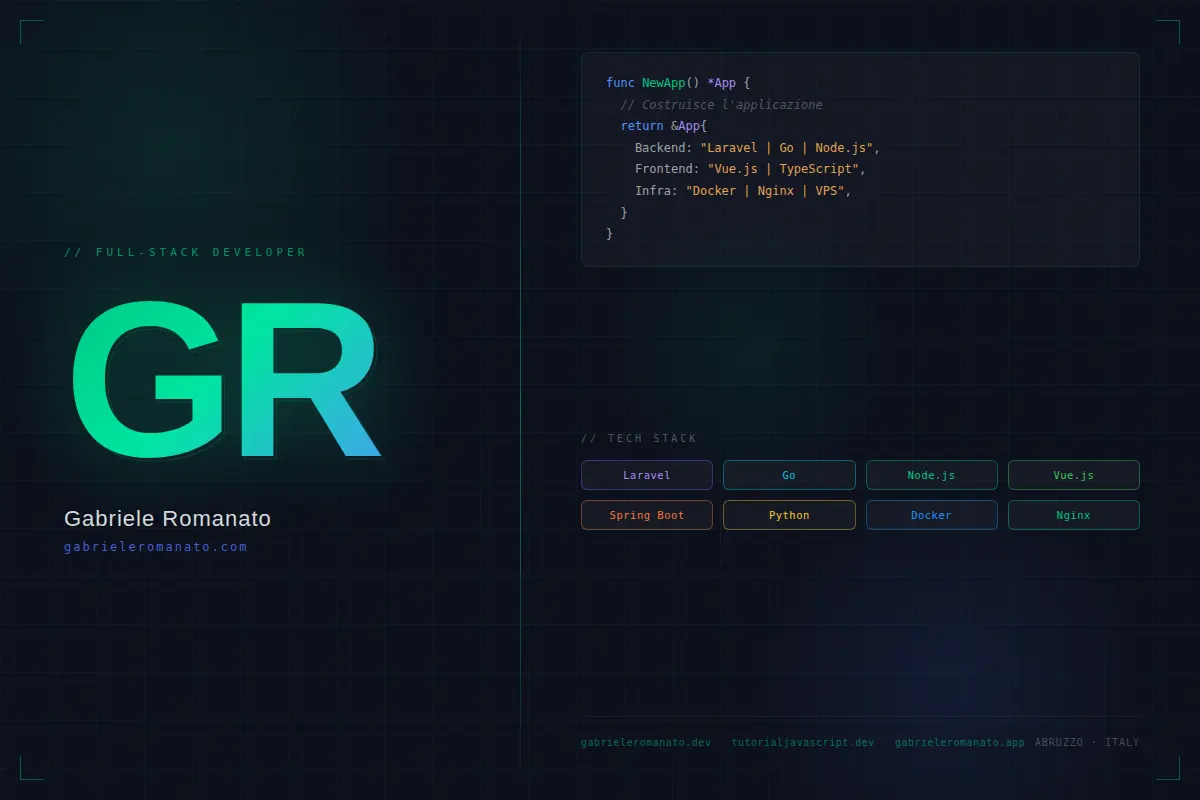Screen dimensions: 1200x800
Task: Open gabrieleromanato.app footer link
Action: coord(959,742)
